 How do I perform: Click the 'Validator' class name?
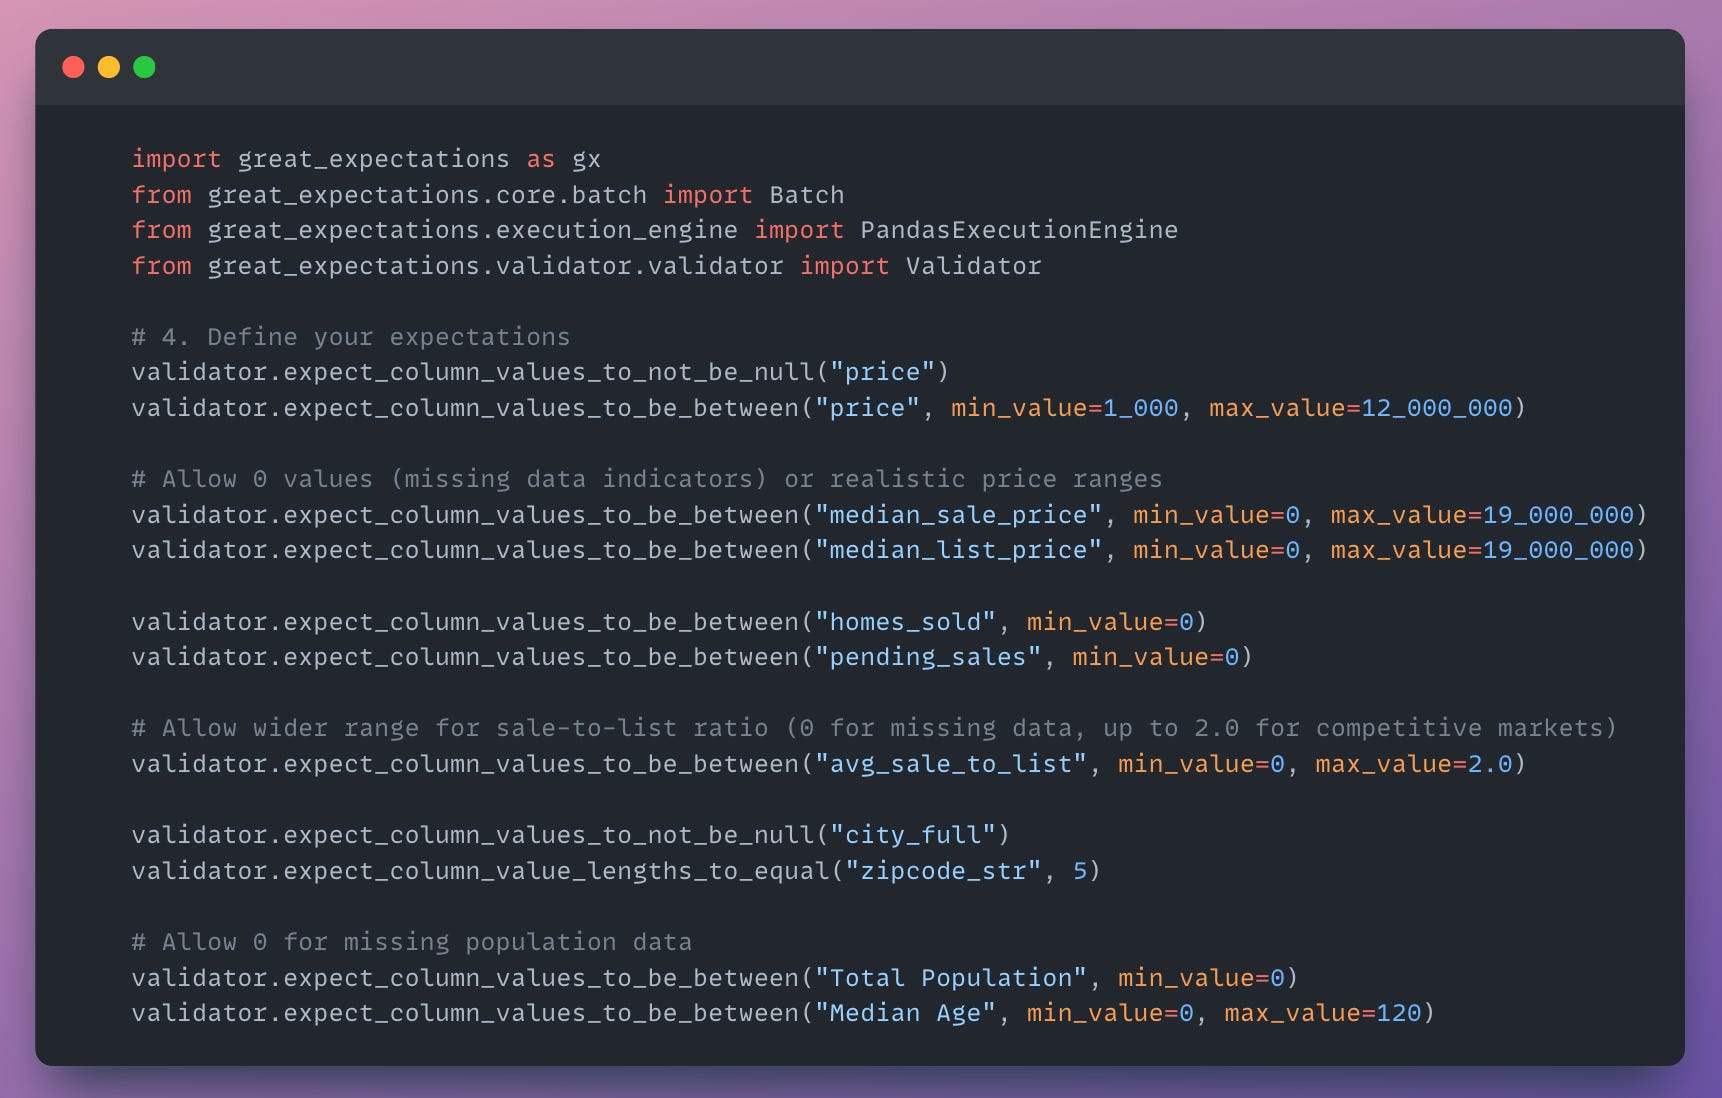pyautogui.click(x=973, y=266)
